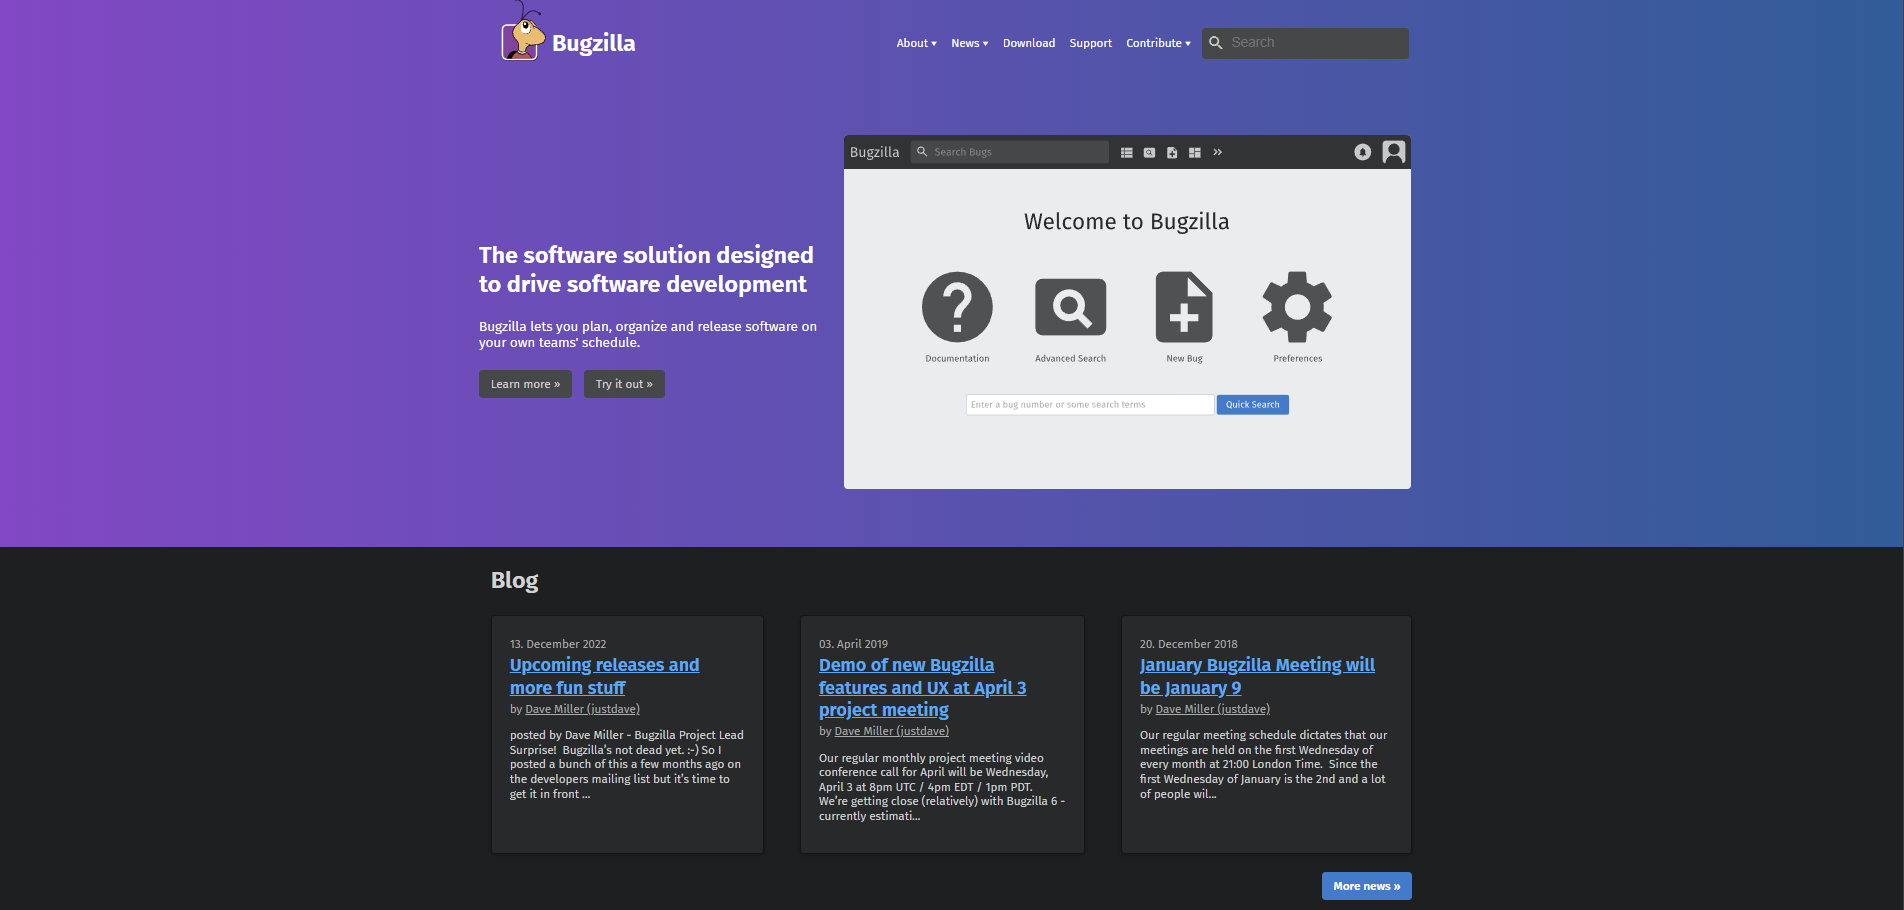
Task: Click the Learn more button
Action: [x=525, y=384]
